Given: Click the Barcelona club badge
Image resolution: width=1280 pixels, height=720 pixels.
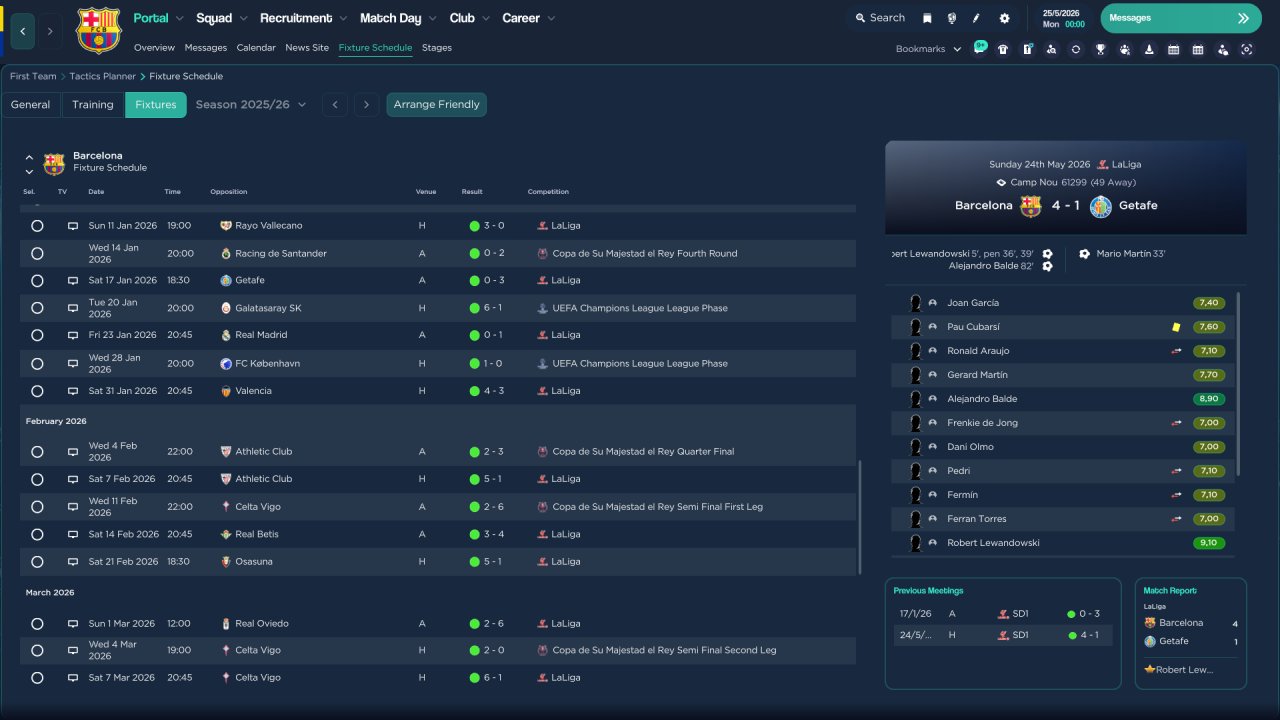Looking at the screenshot, I should pyautogui.click(x=98, y=31).
